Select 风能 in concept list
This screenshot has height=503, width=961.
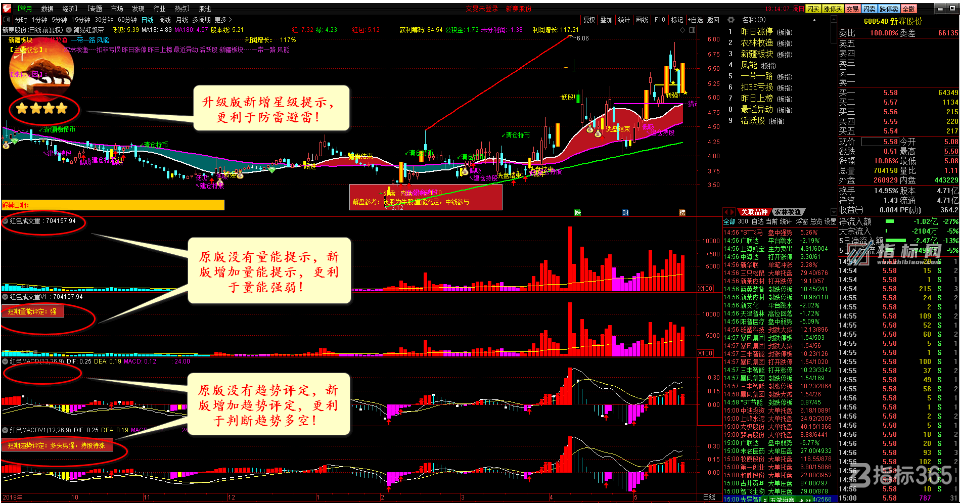click(749, 65)
